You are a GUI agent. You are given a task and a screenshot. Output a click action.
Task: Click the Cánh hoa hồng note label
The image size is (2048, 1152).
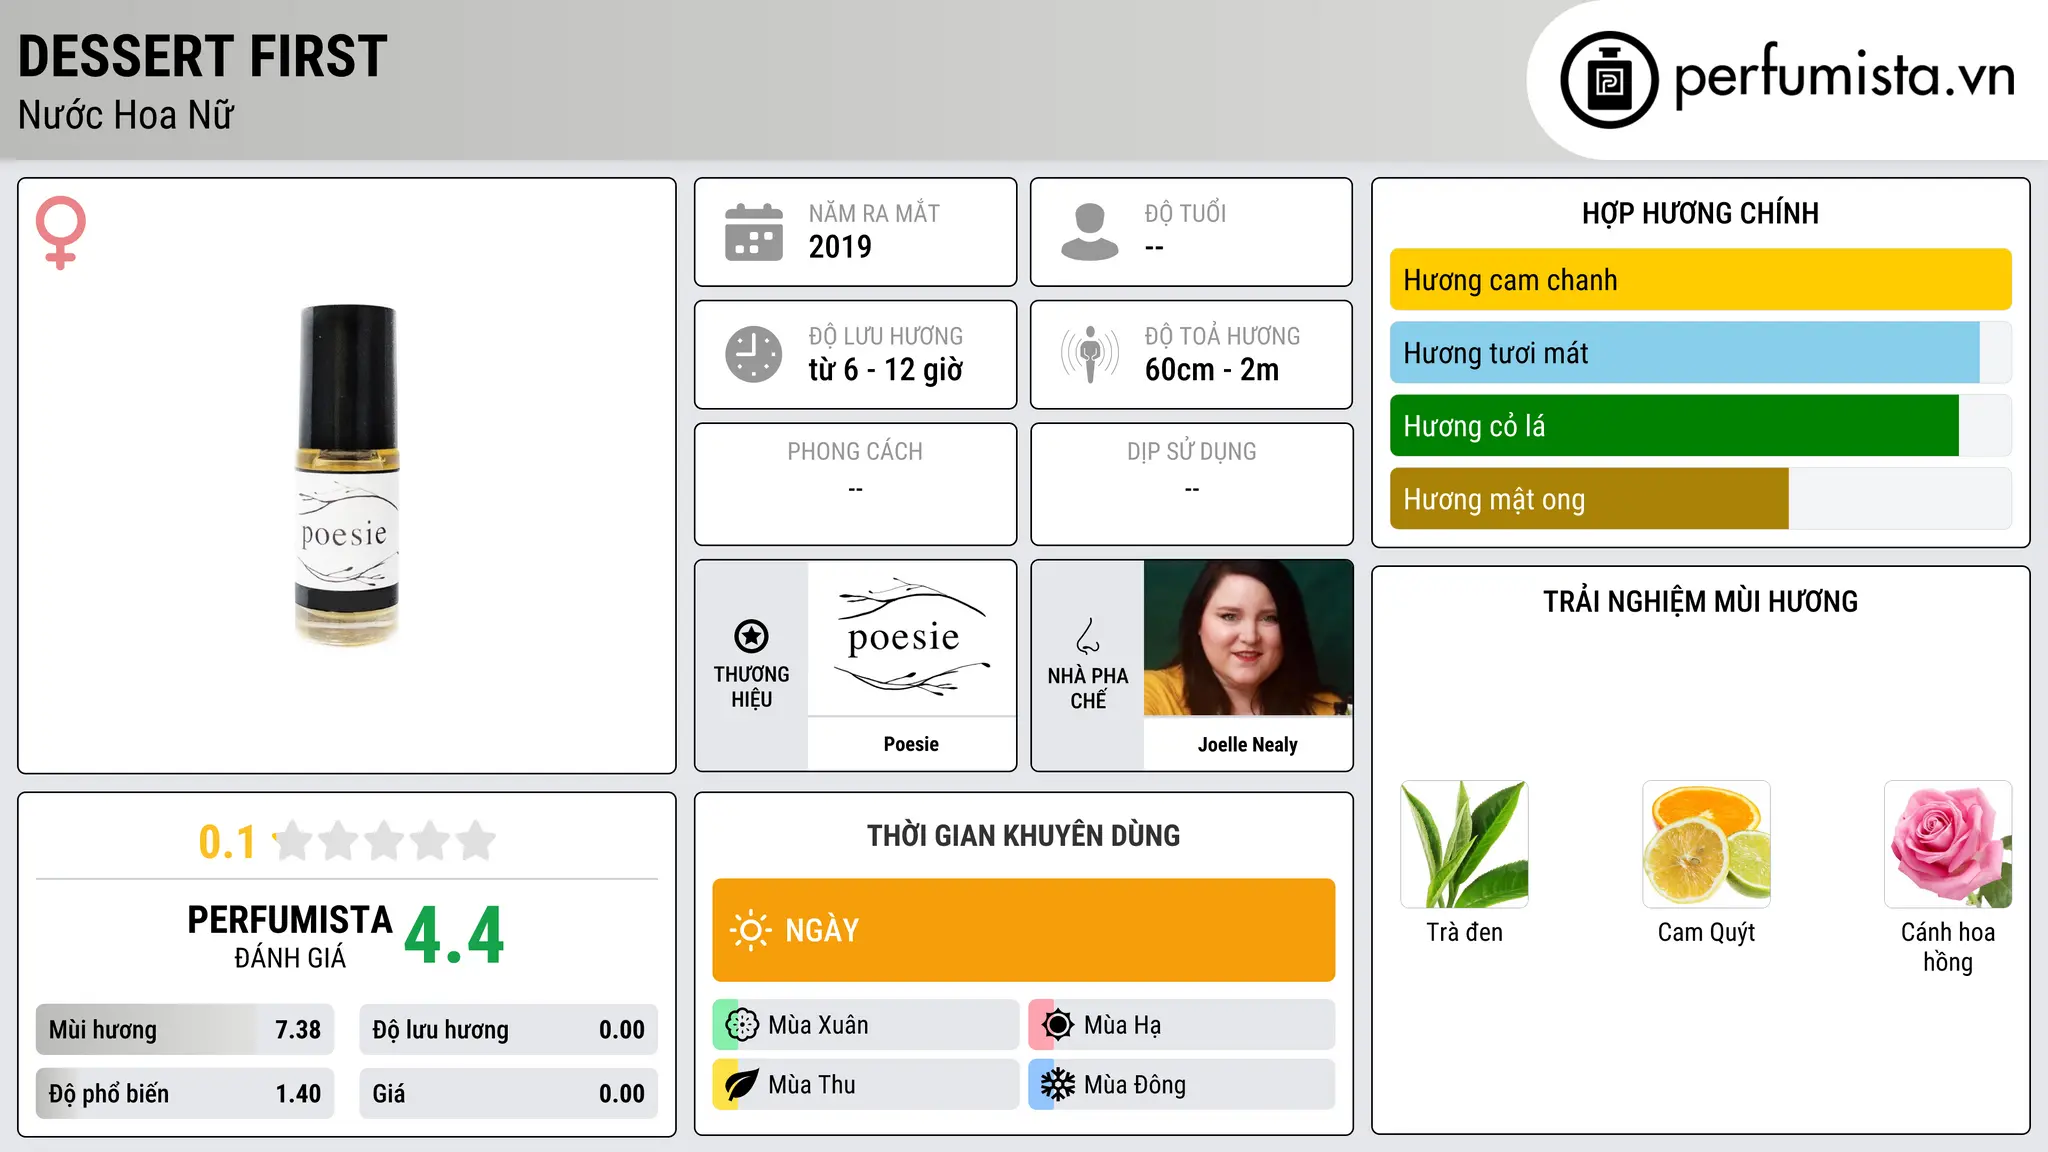click(1948, 947)
